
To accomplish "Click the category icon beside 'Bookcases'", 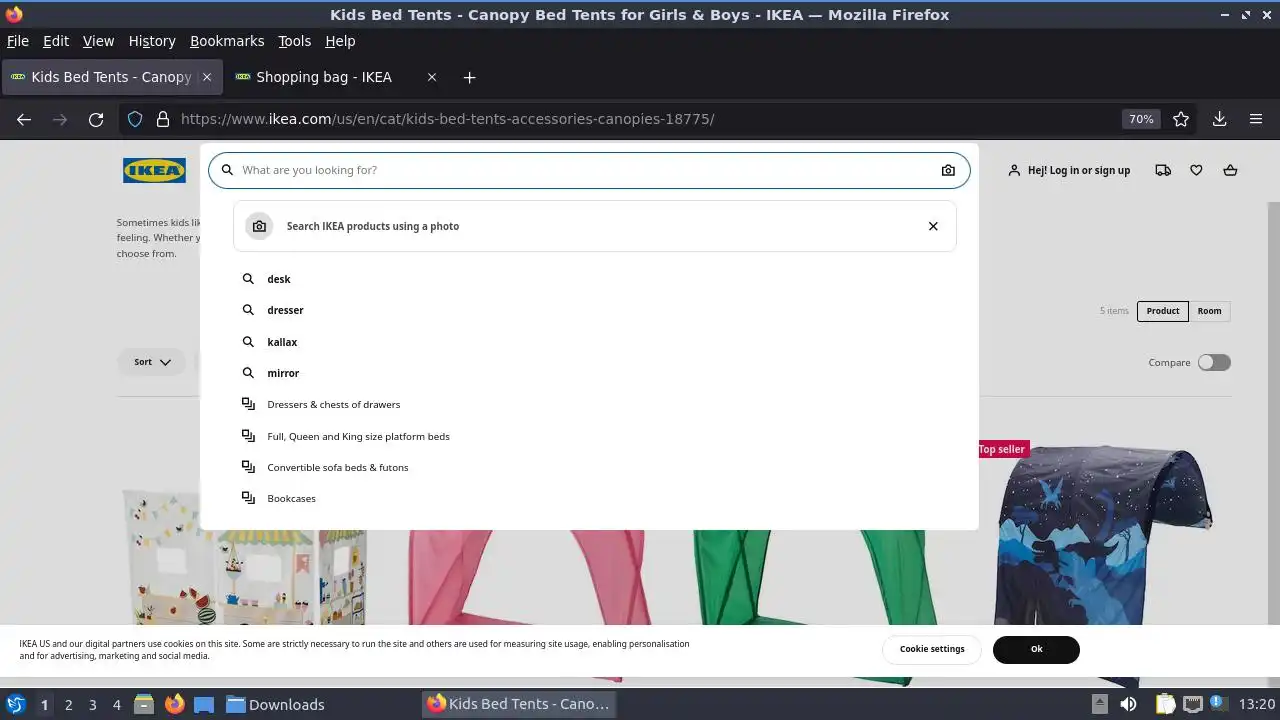I will coord(249,498).
